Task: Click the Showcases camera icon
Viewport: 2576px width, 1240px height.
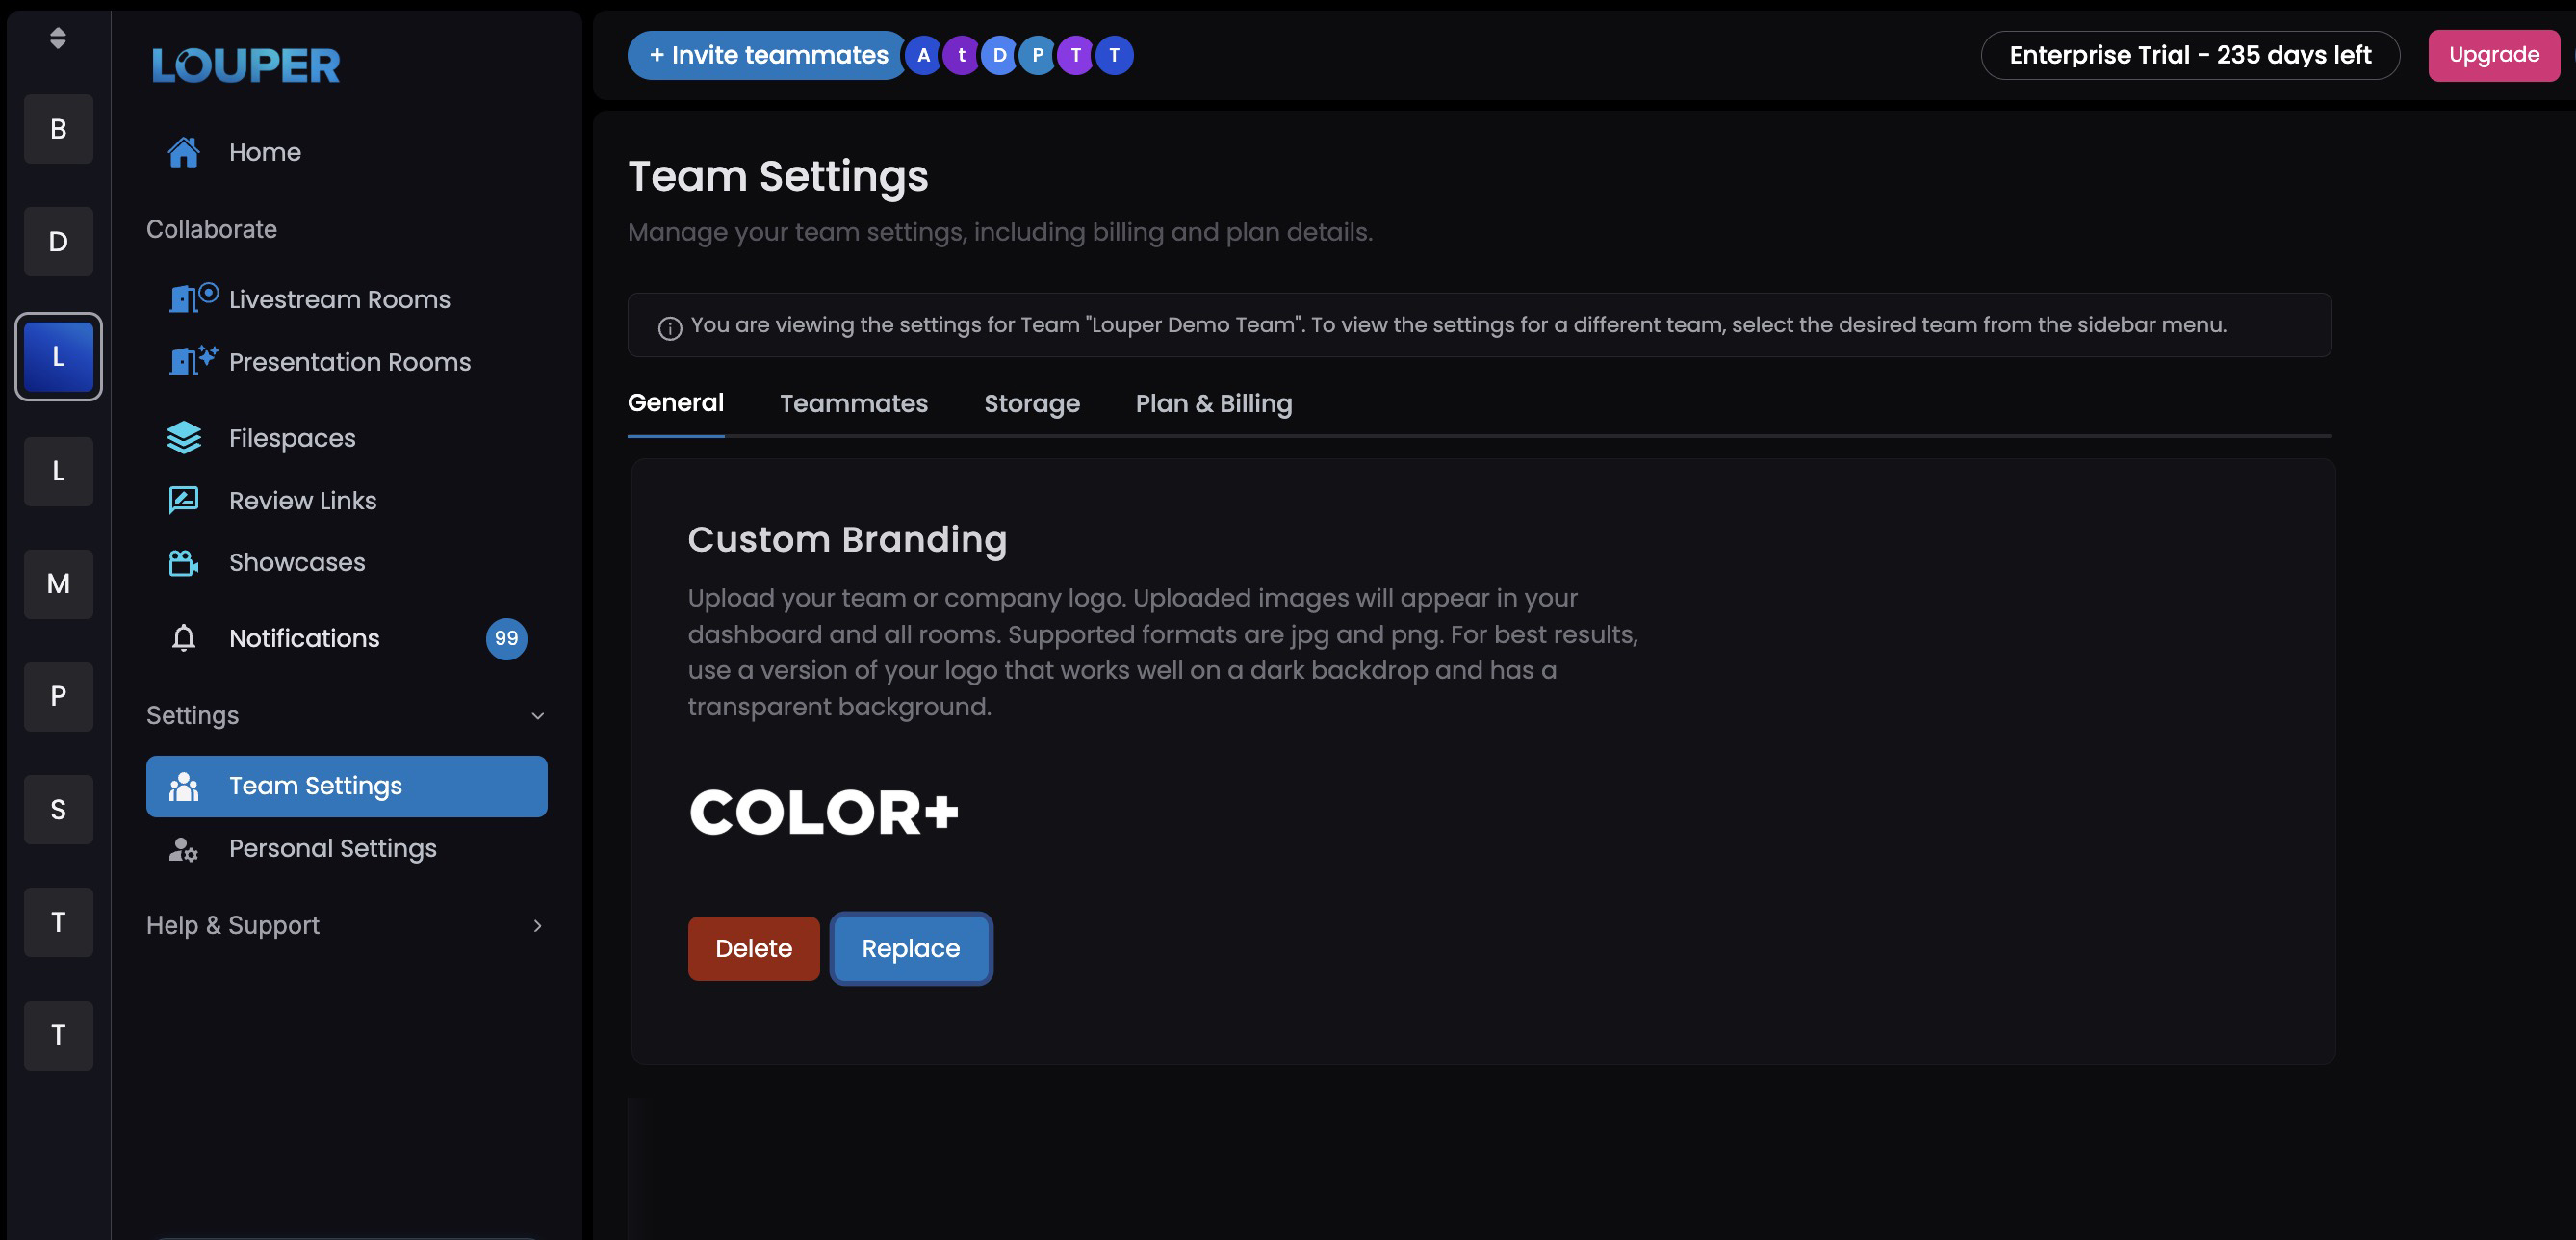Action: pos(184,562)
